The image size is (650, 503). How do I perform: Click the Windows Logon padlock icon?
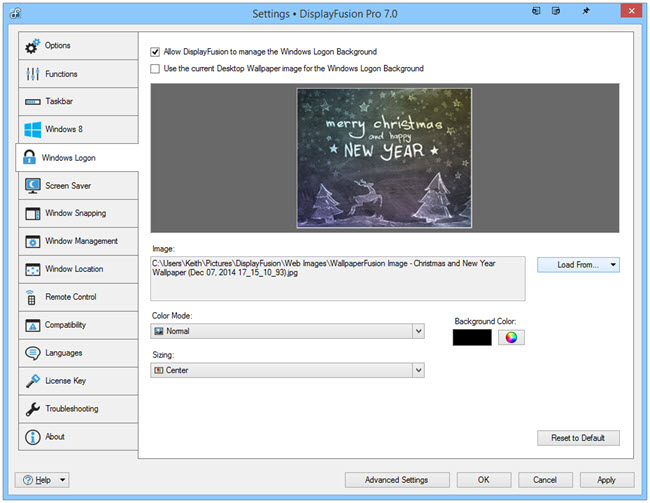pos(29,158)
